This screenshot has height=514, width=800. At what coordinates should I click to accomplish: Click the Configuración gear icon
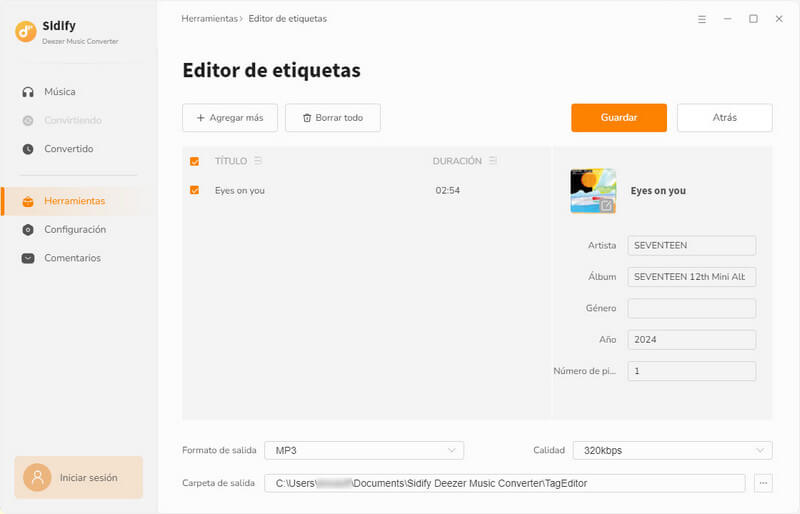point(28,230)
